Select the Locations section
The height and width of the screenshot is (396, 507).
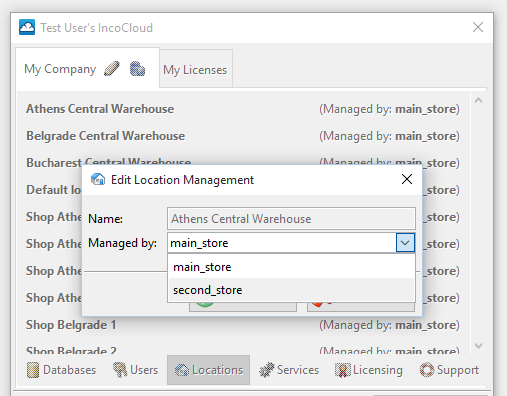tap(208, 370)
